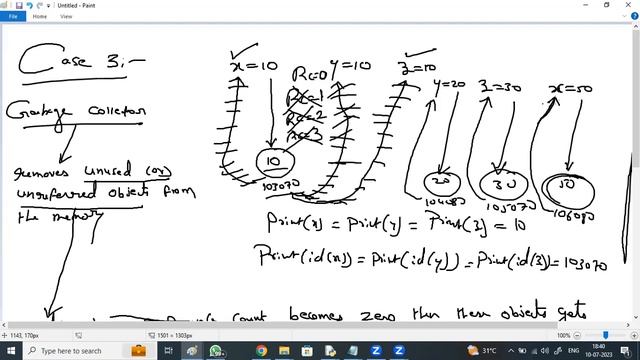Open the second Zoom icon on taskbar

coord(399,351)
